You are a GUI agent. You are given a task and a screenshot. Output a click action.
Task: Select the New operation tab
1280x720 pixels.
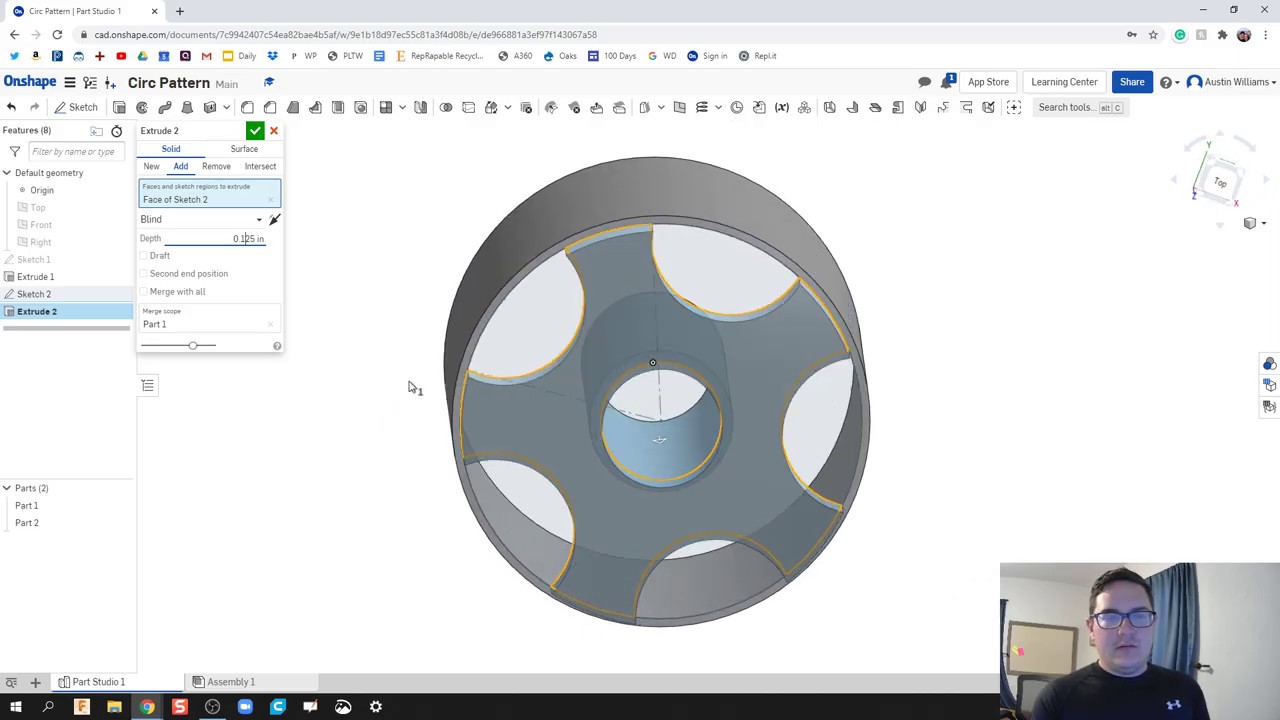pyautogui.click(x=151, y=167)
